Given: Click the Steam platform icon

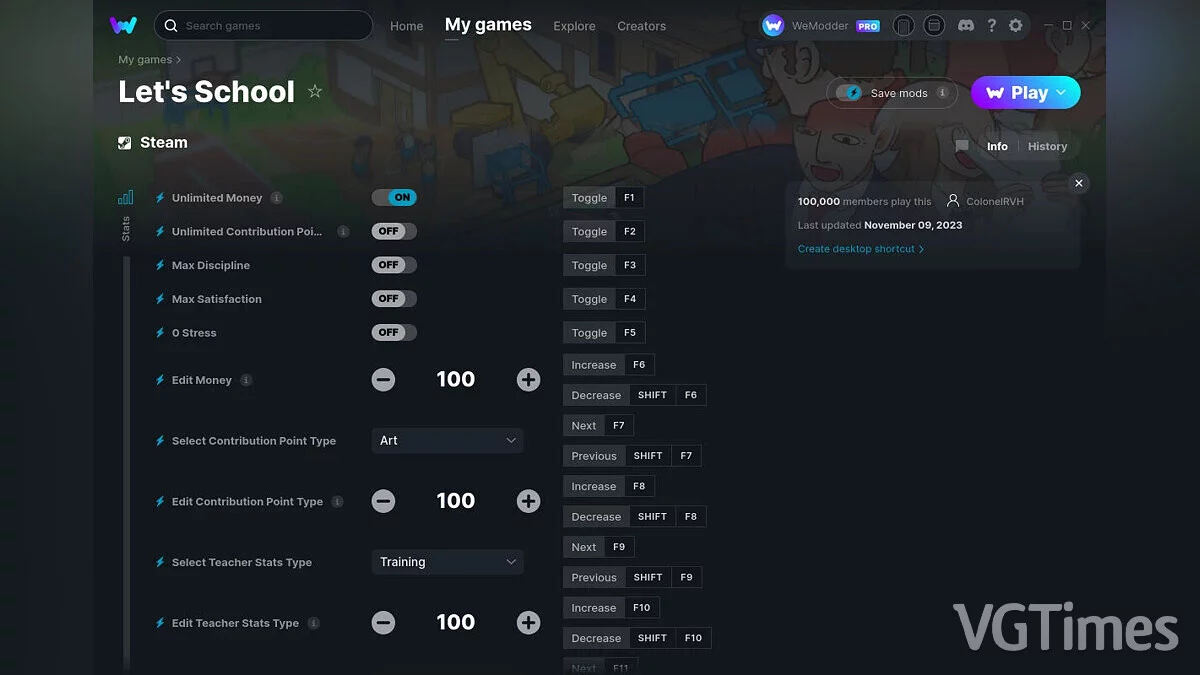Looking at the screenshot, I should click(125, 142).
